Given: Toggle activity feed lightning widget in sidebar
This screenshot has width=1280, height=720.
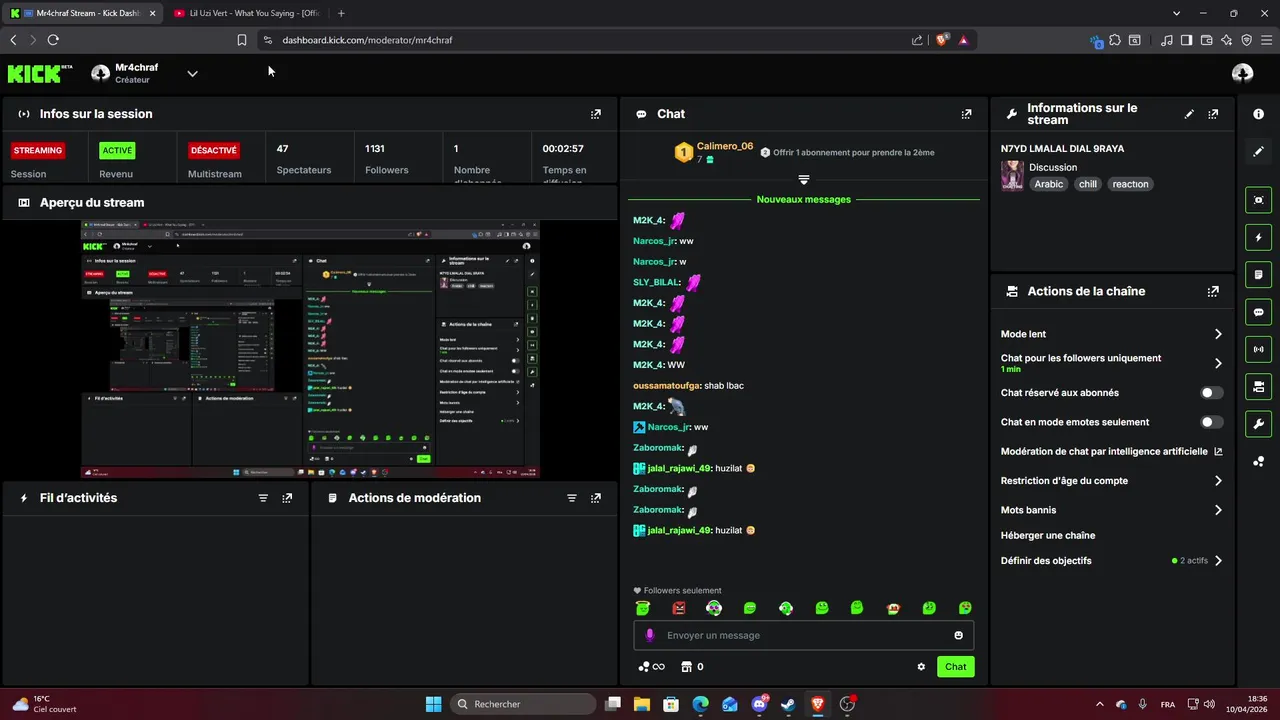Looking at the screenshot, I should coord(1258,237).
